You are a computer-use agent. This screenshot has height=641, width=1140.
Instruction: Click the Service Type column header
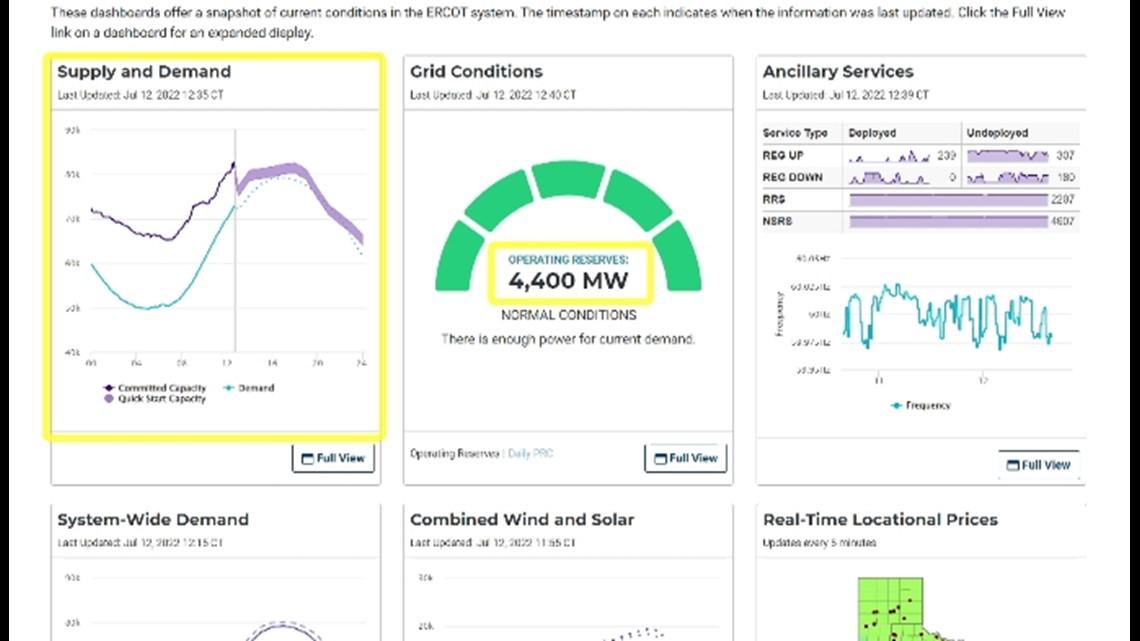point(796,133)
